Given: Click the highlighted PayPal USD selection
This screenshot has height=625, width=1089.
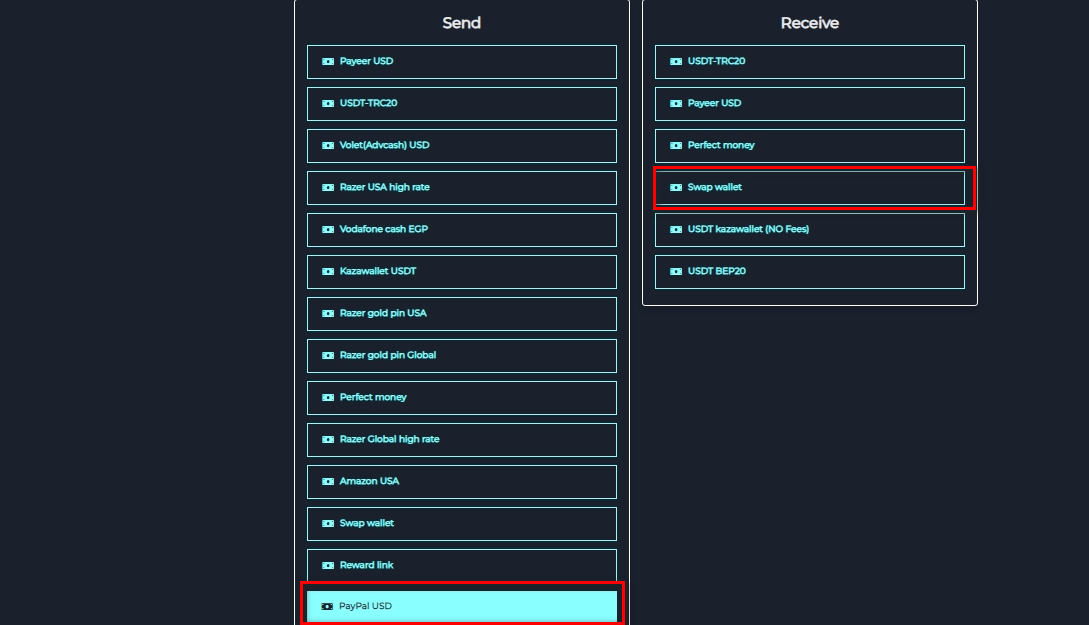Looking at the screenshot, I should [461, 605].
